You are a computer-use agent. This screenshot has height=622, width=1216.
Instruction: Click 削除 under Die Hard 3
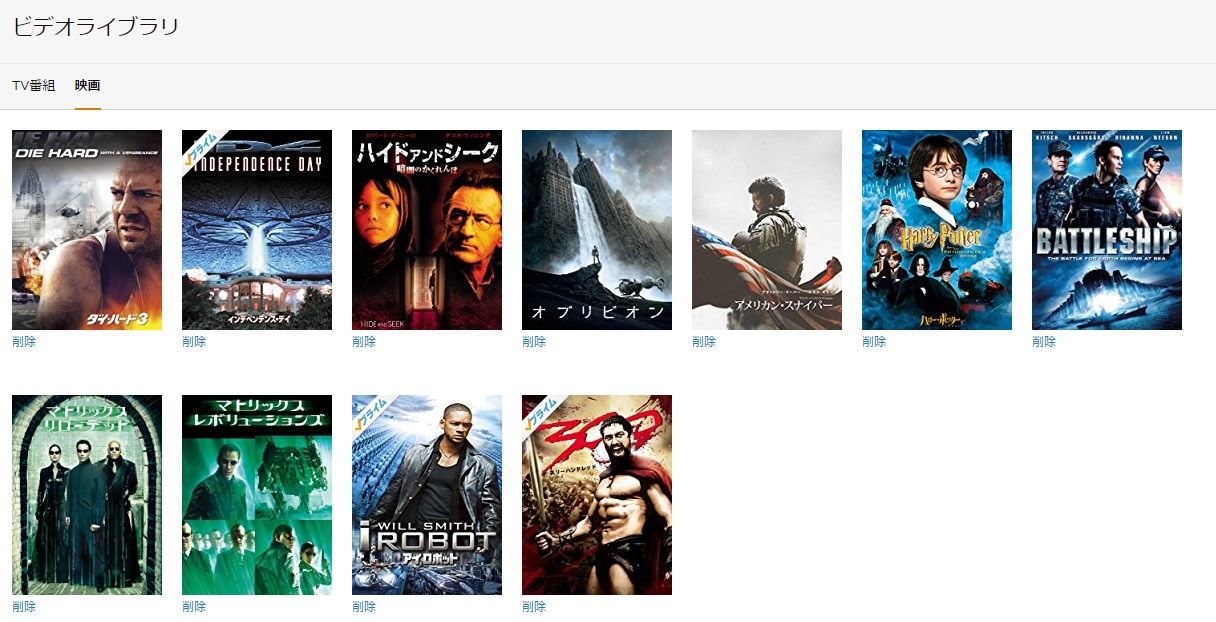pyautogui.click(x=24, y=342)
